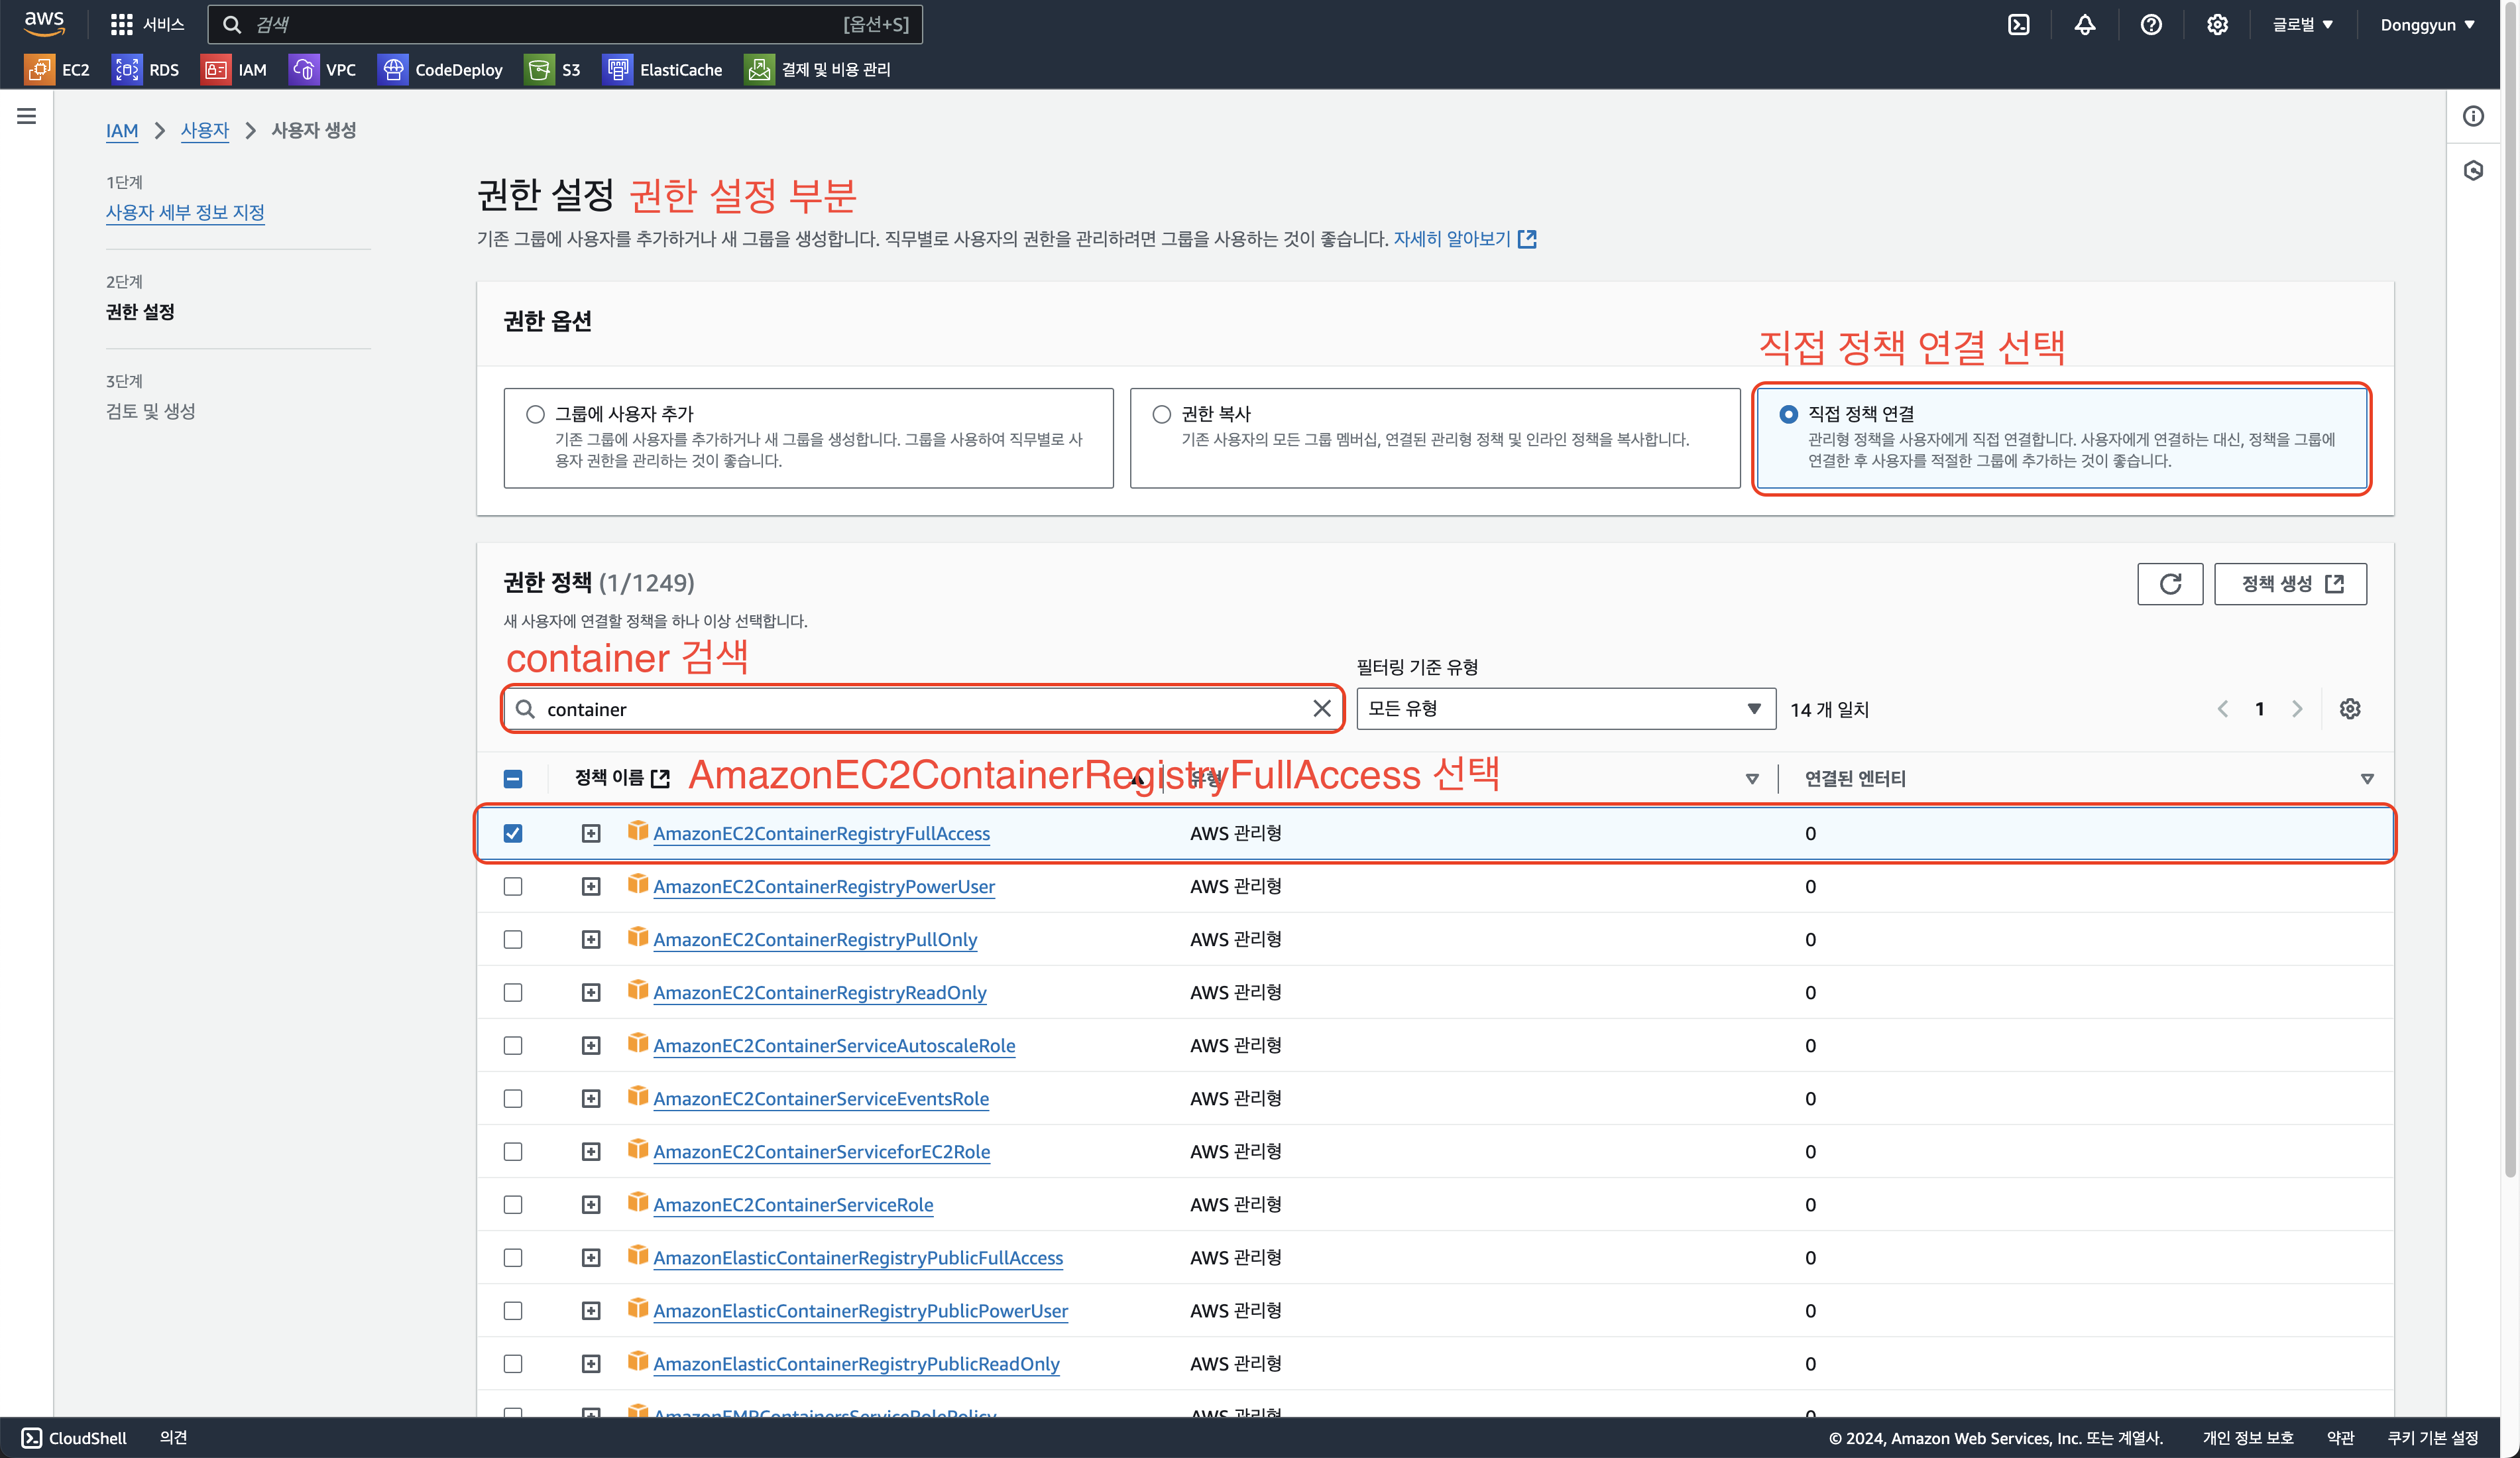The width and height of the screenshot is (2520, 1458).
Task: Go to 사용자 breadcrumb link
Action: click(x=204, y=131)
